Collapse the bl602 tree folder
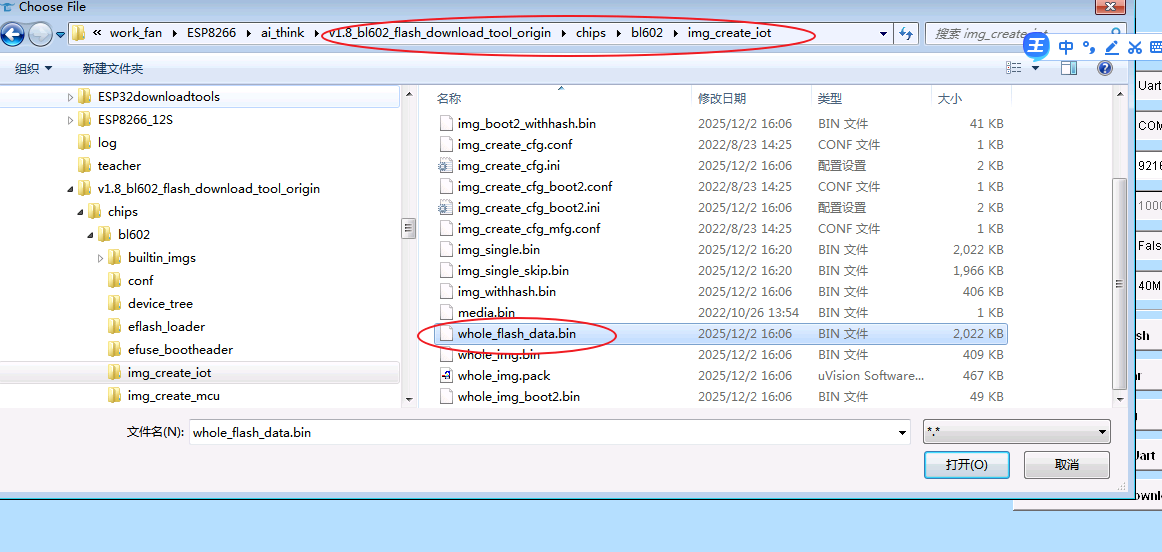The height and width of the screenshot is (552, 1162). 91,235
